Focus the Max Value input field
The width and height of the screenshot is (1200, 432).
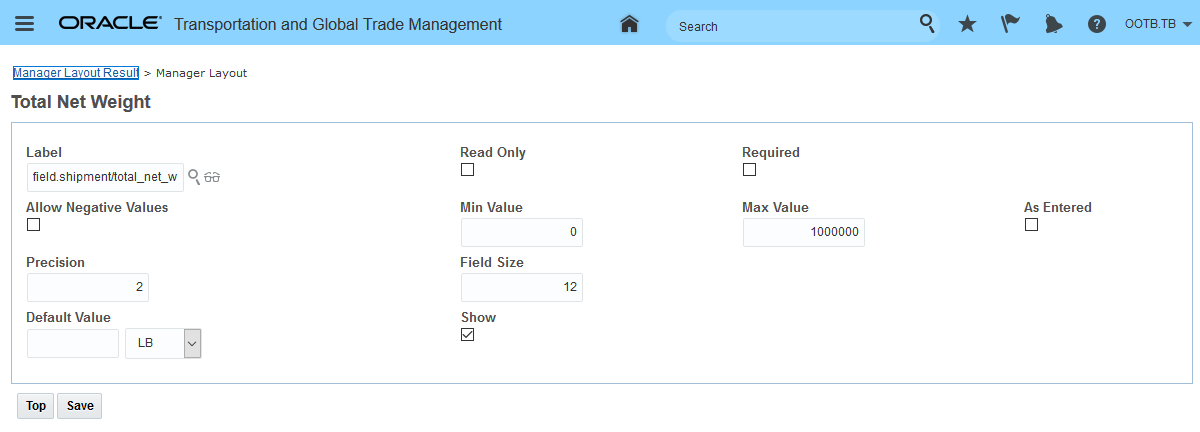click(x=803, y=232)
